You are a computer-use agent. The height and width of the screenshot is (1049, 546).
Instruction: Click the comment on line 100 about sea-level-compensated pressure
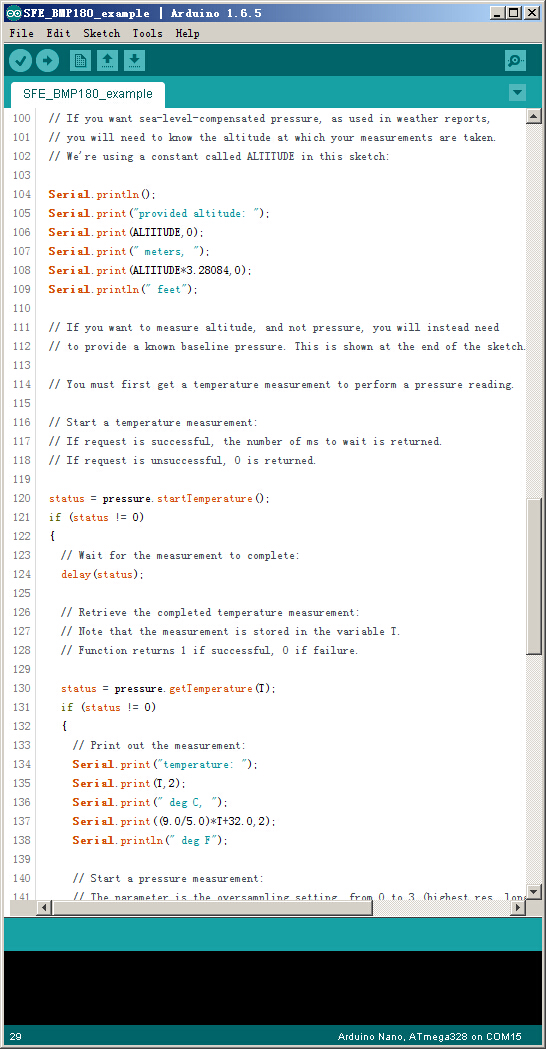tap(270, 118)
